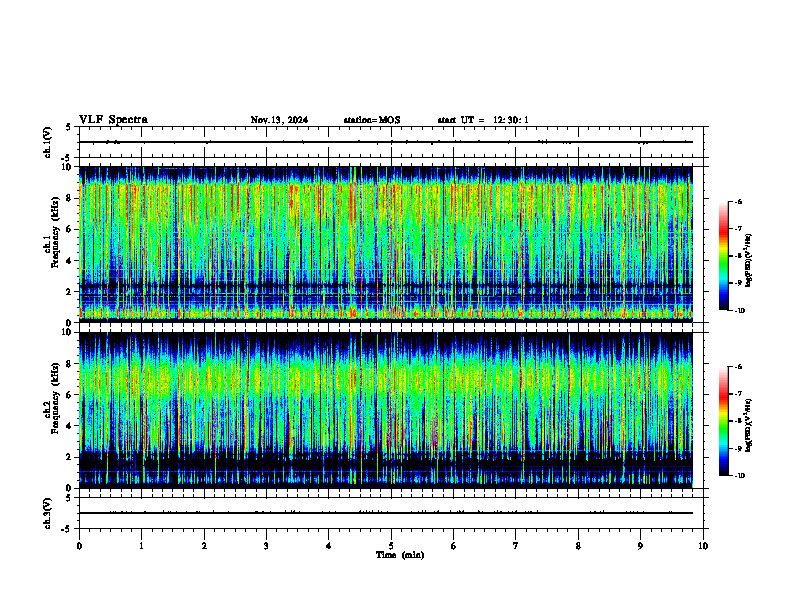This screenshot has width=792, height=612.
Task: Click the ch.3 voltage waveform trace
Action: 386,513
